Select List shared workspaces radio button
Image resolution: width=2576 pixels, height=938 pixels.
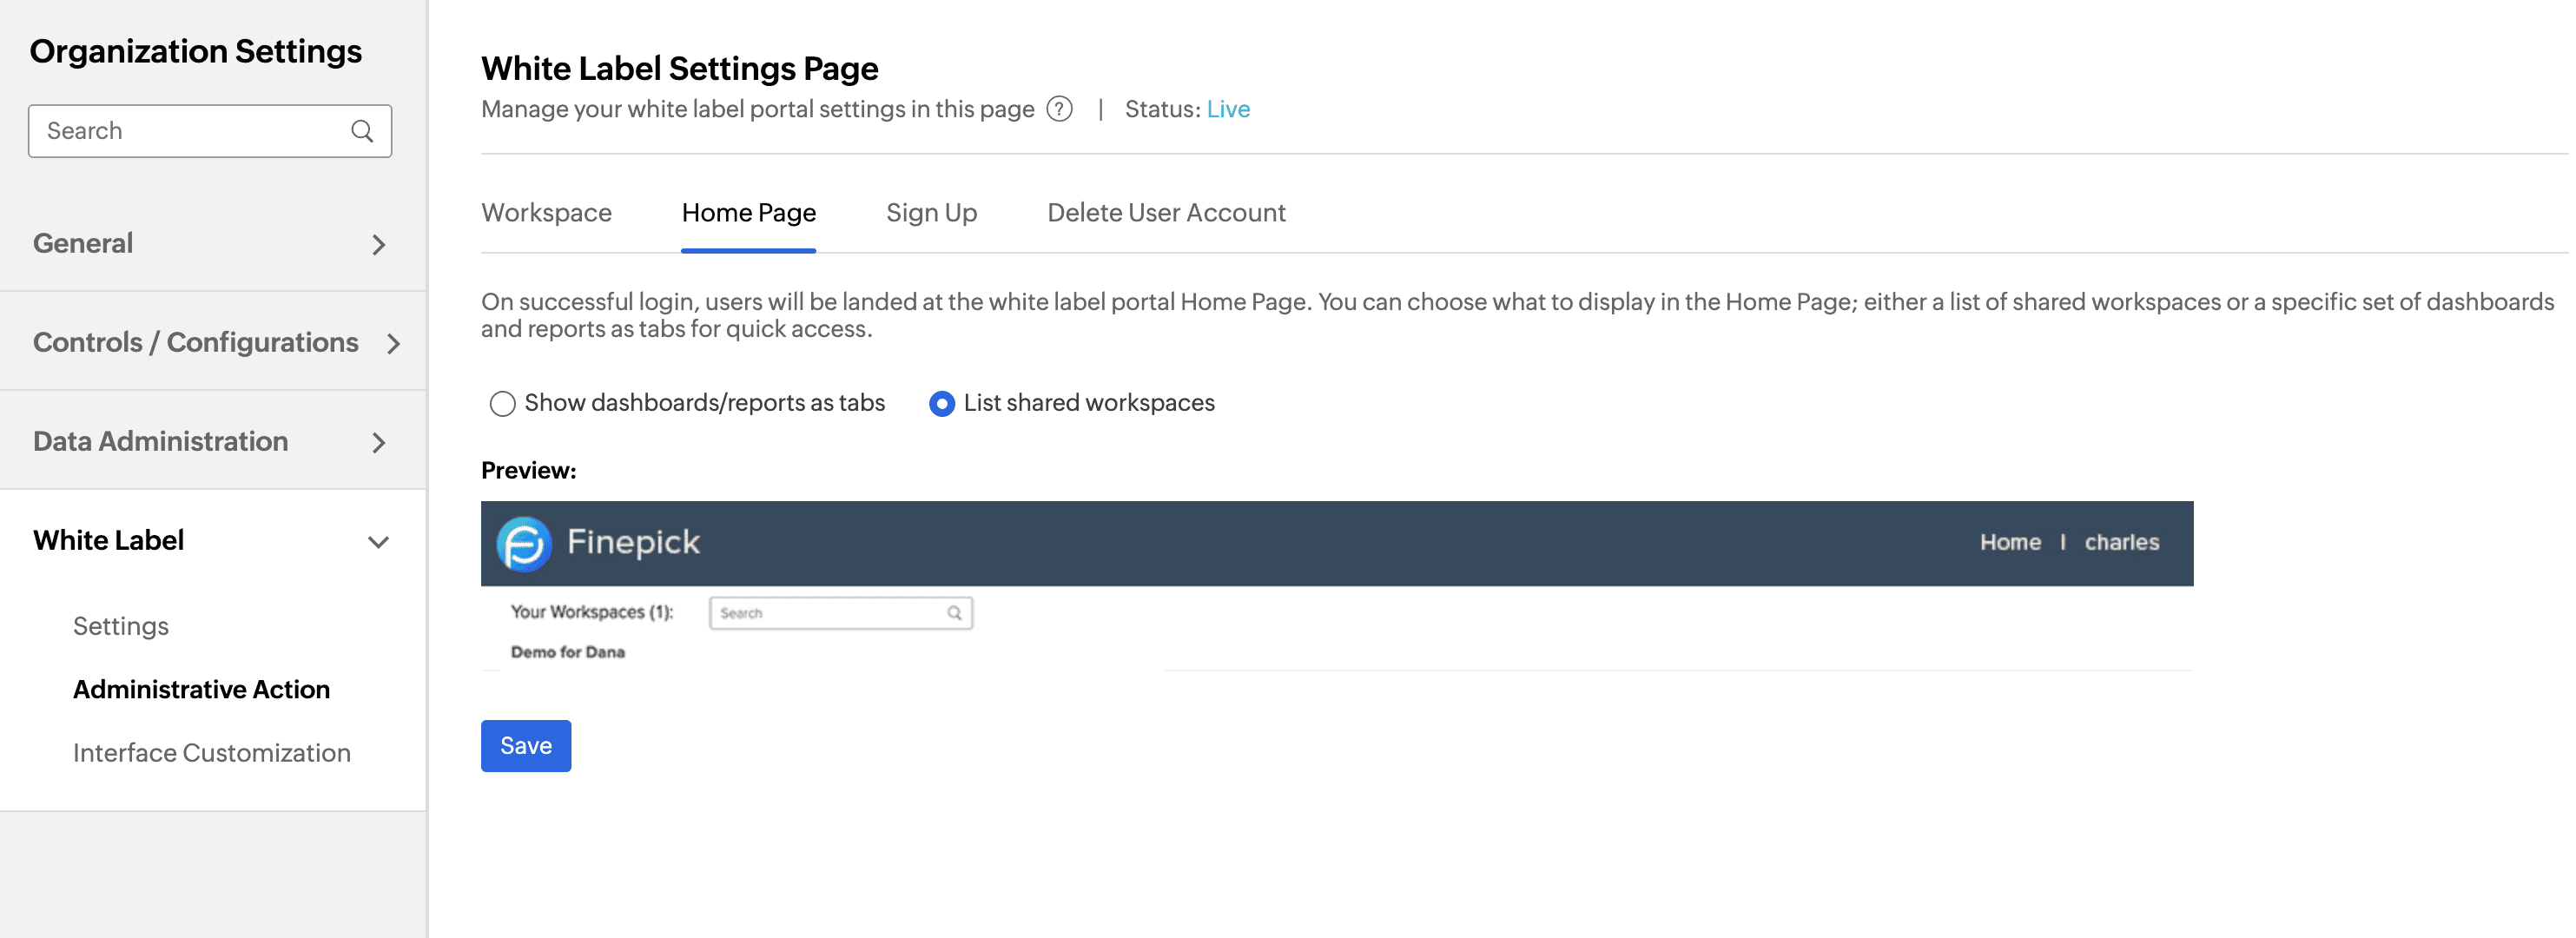click(941, 403)
